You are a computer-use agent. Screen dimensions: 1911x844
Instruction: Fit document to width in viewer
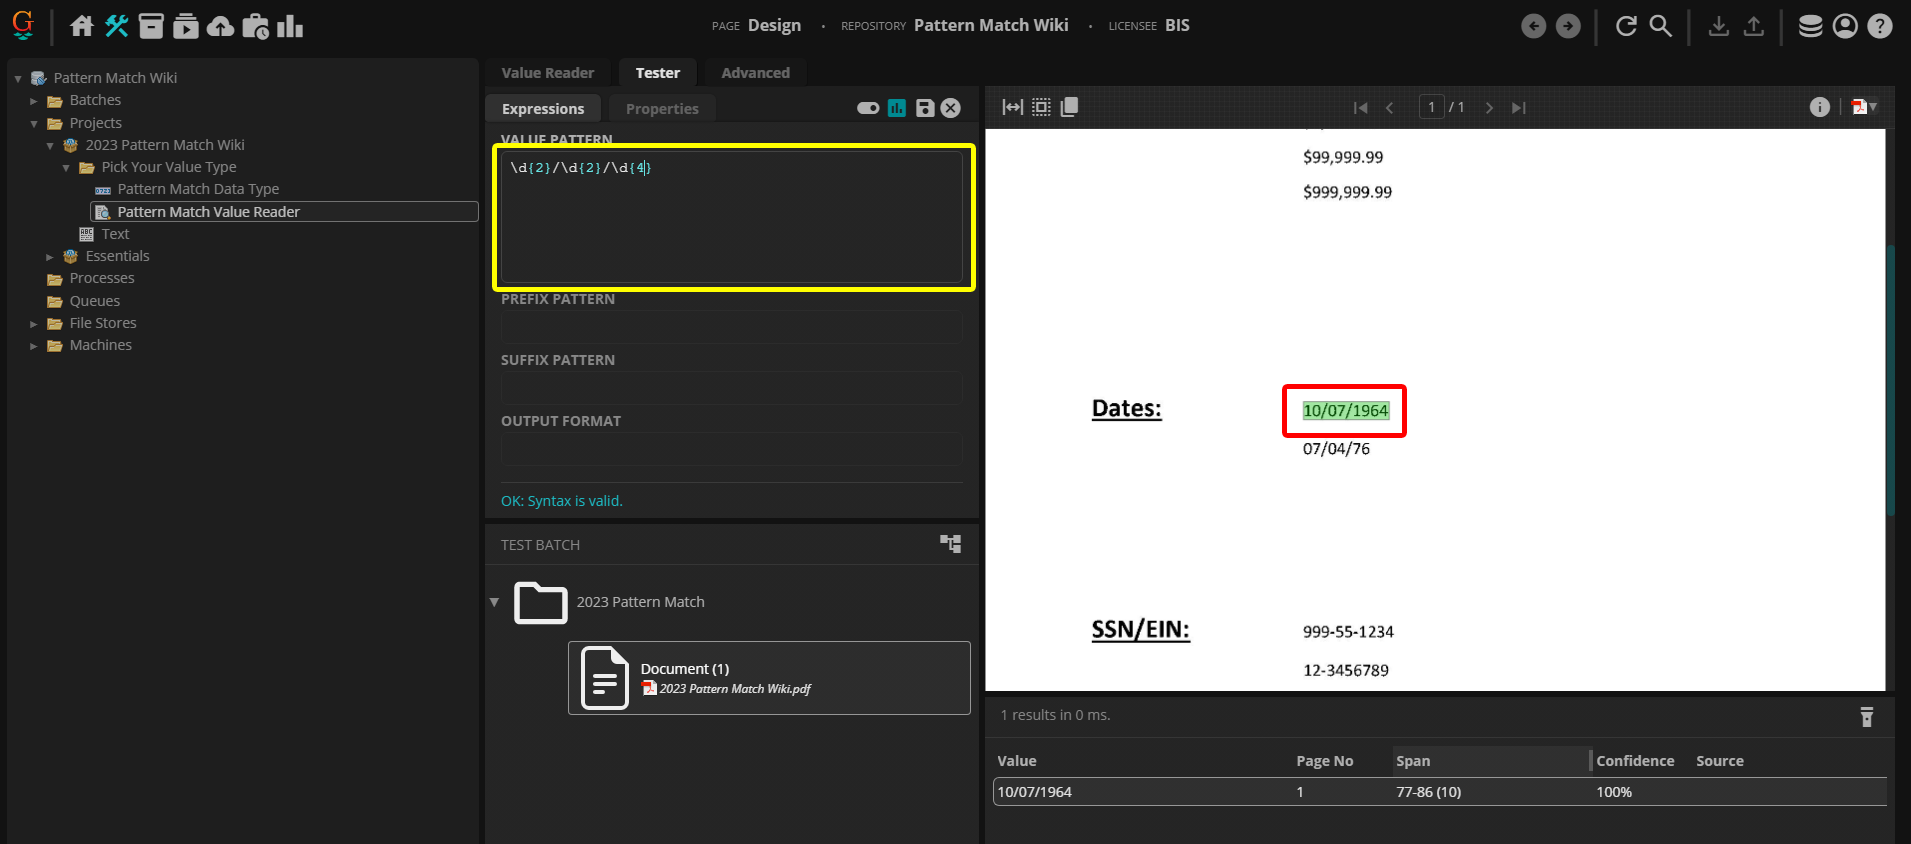coord(1013,107)
